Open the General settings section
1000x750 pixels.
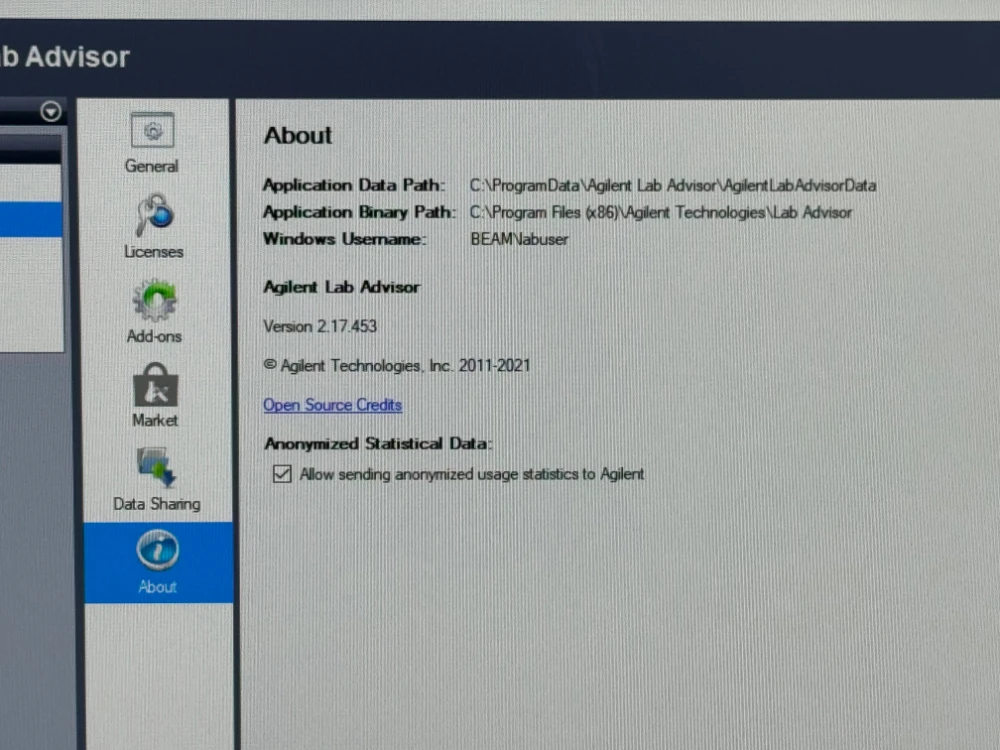point(152,143)
